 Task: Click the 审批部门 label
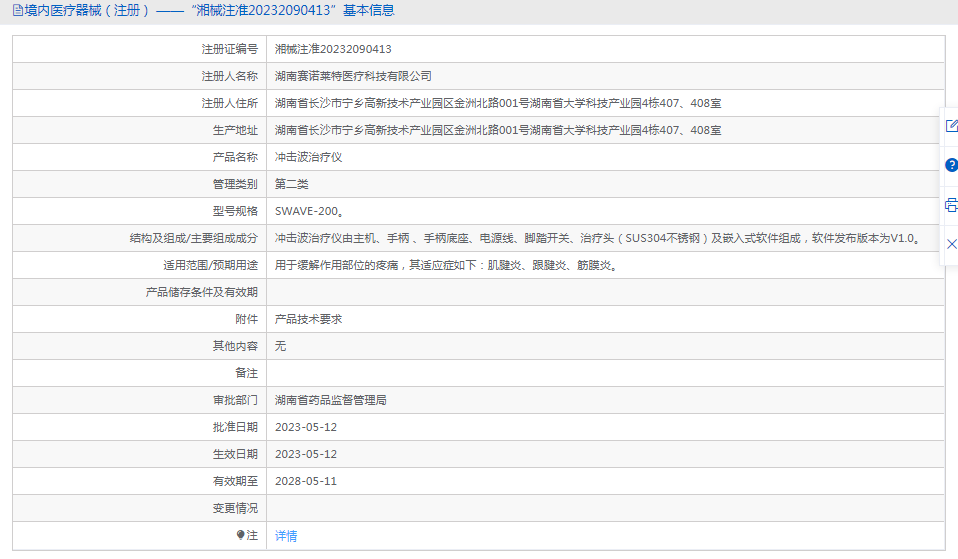[235, 400]
